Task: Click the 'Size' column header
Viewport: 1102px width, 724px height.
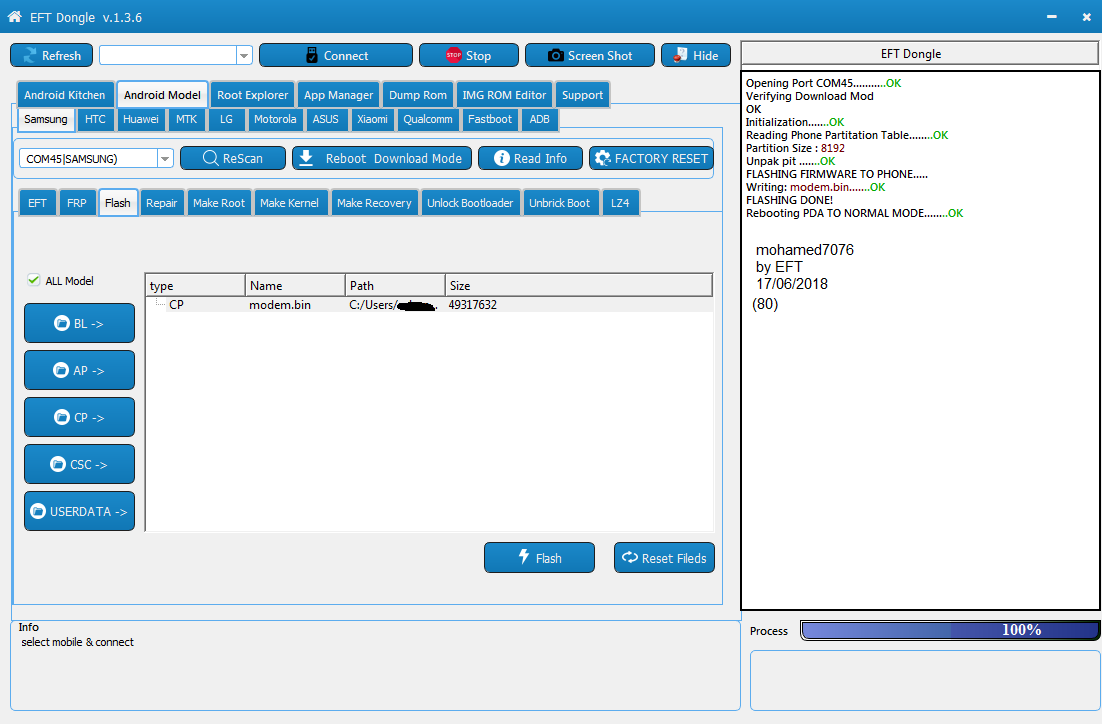Action: coord(578,285)
